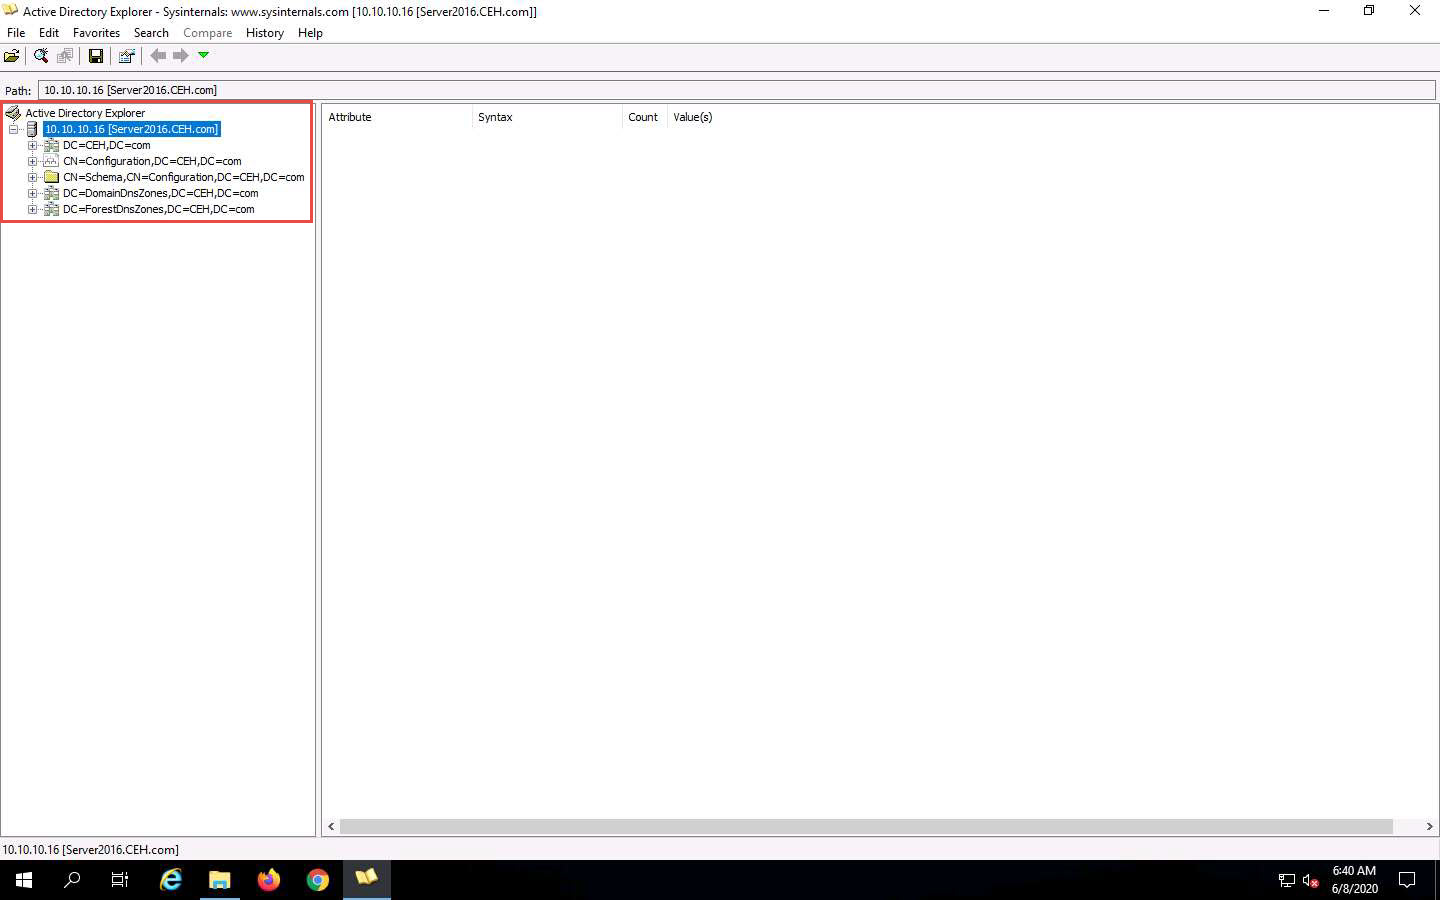This screenshot has width=1440, height=900.
Task: Open the green history dropdown arrow
Action: point(204,55)
